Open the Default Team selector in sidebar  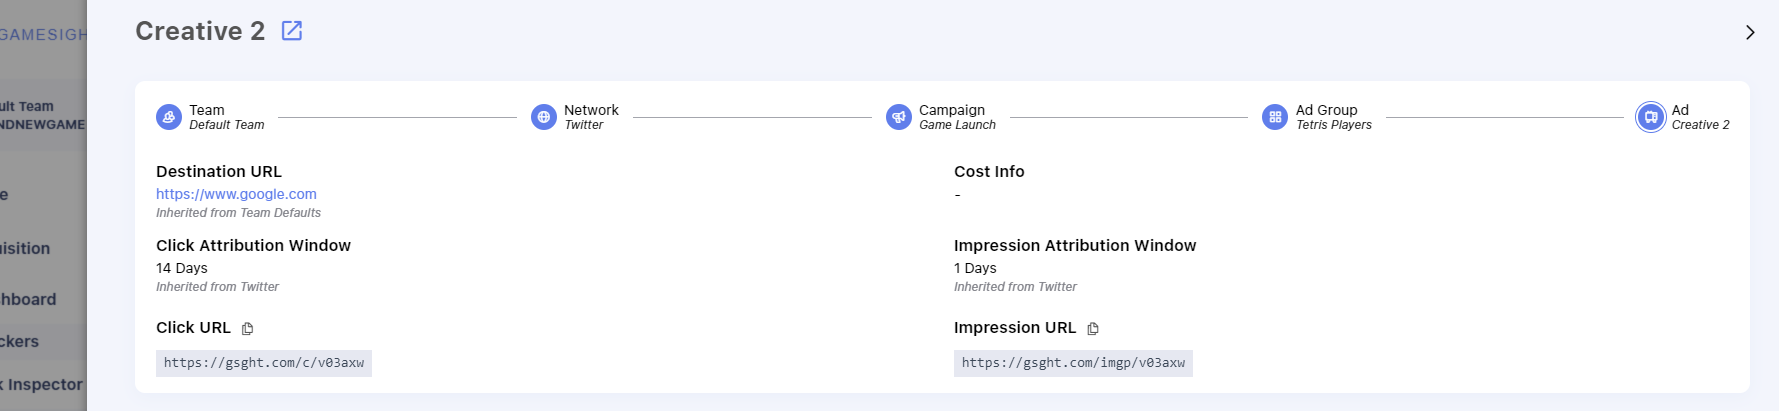coord(40,115)
